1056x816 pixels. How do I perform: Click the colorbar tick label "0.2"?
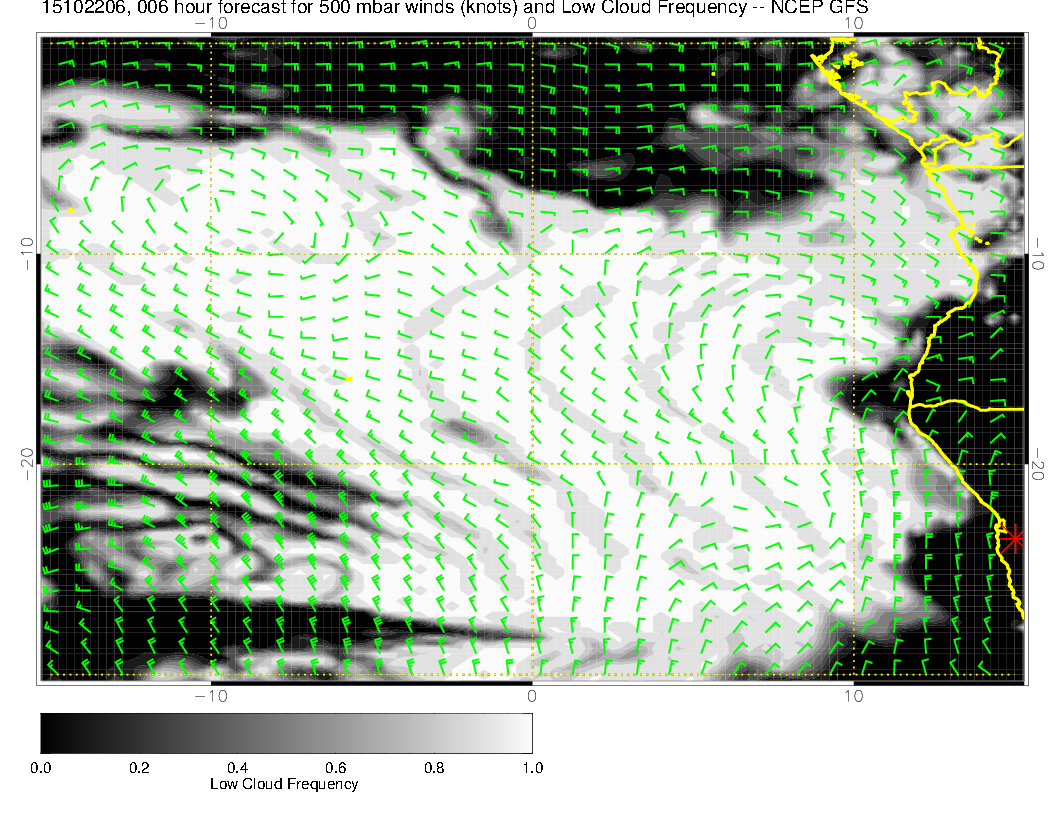(139, 768)
